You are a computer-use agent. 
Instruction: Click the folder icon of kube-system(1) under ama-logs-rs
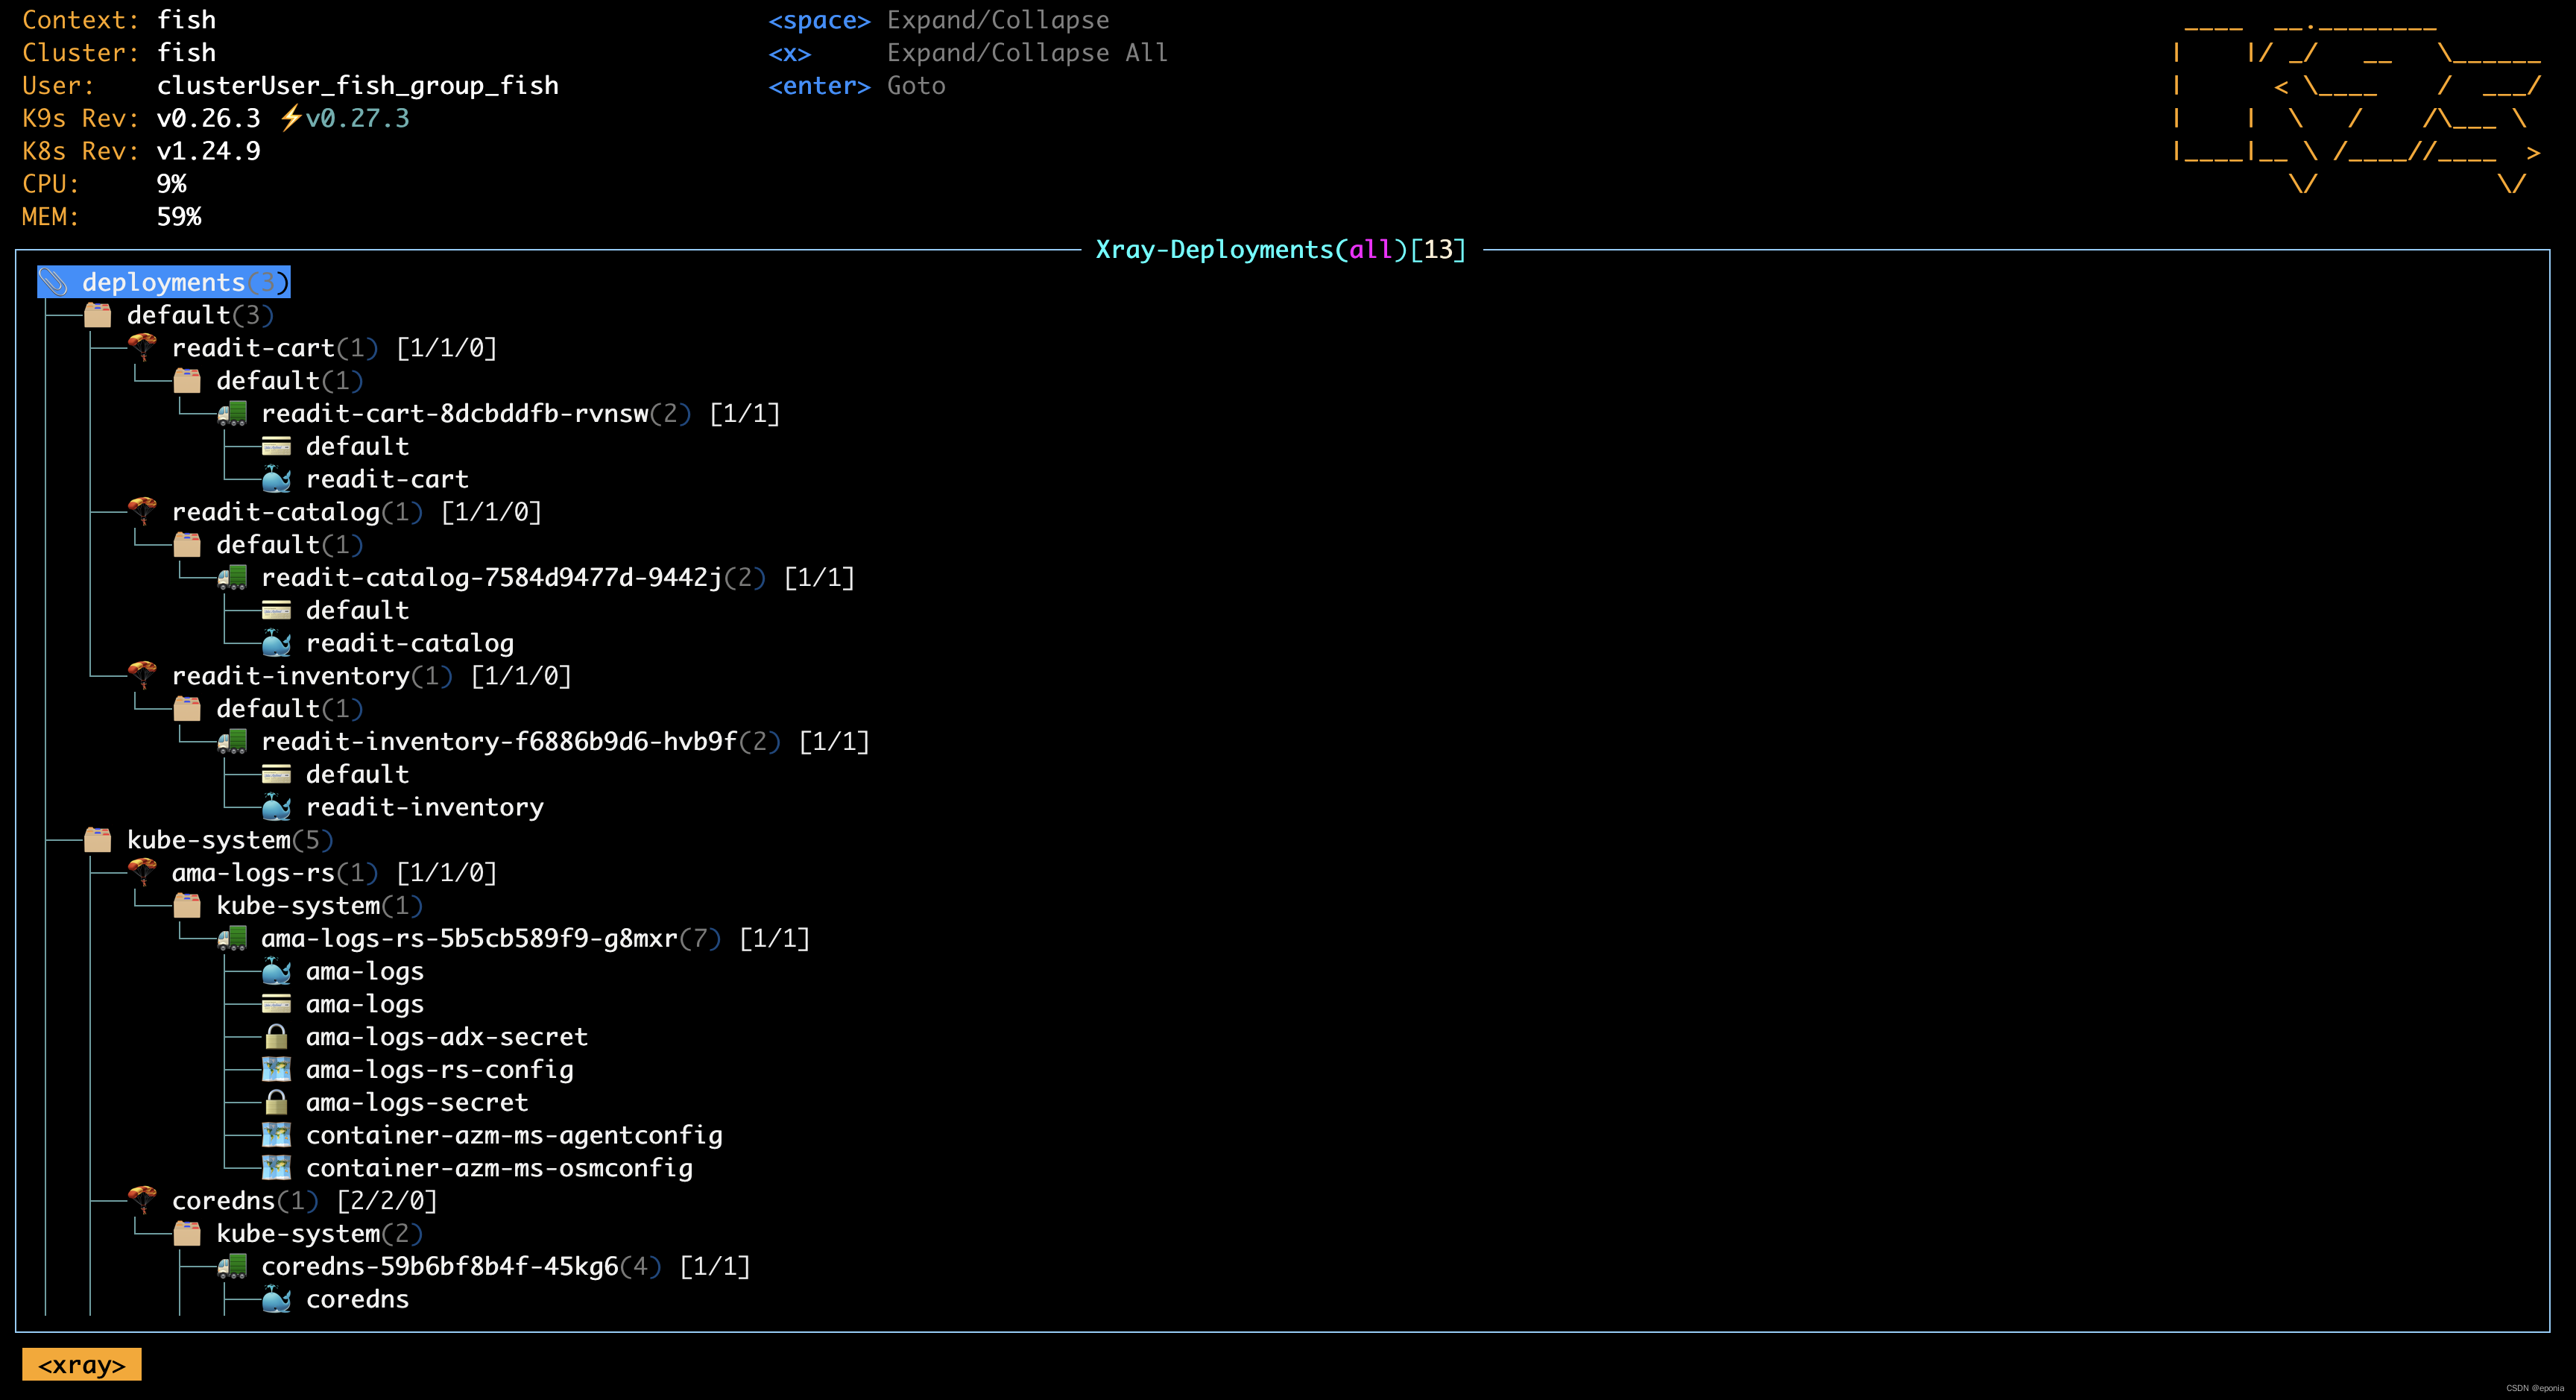(x=187, y=905)
